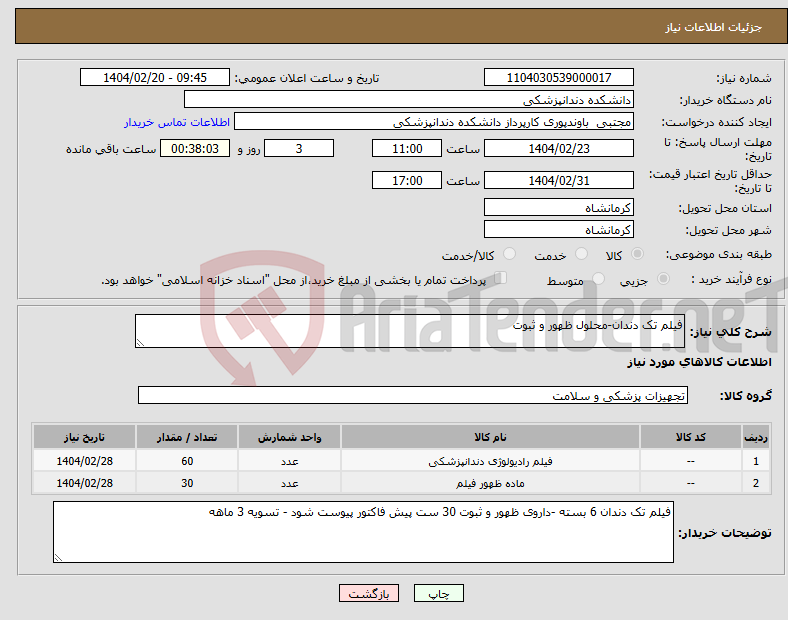788x620 pixels.
Task: Click the delivery city field کرمانشاه
Action: pos(558,229)
